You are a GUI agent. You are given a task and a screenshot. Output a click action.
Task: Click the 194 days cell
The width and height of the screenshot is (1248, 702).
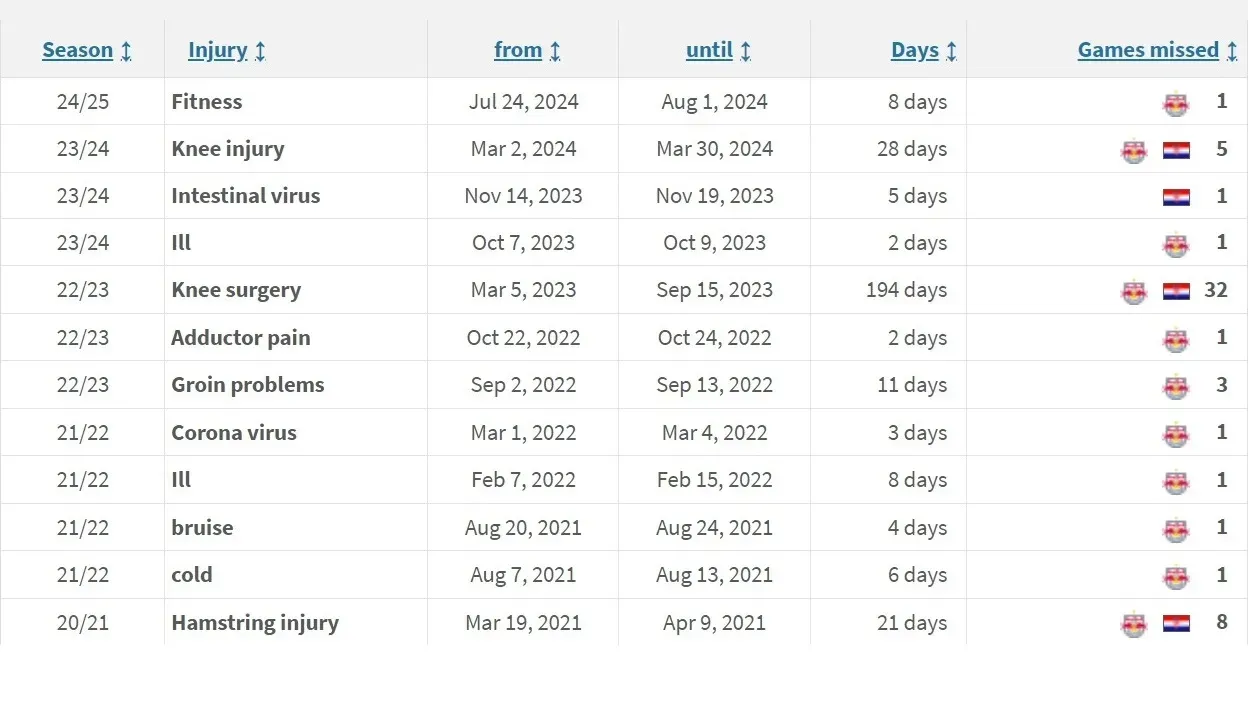(906, 291)
